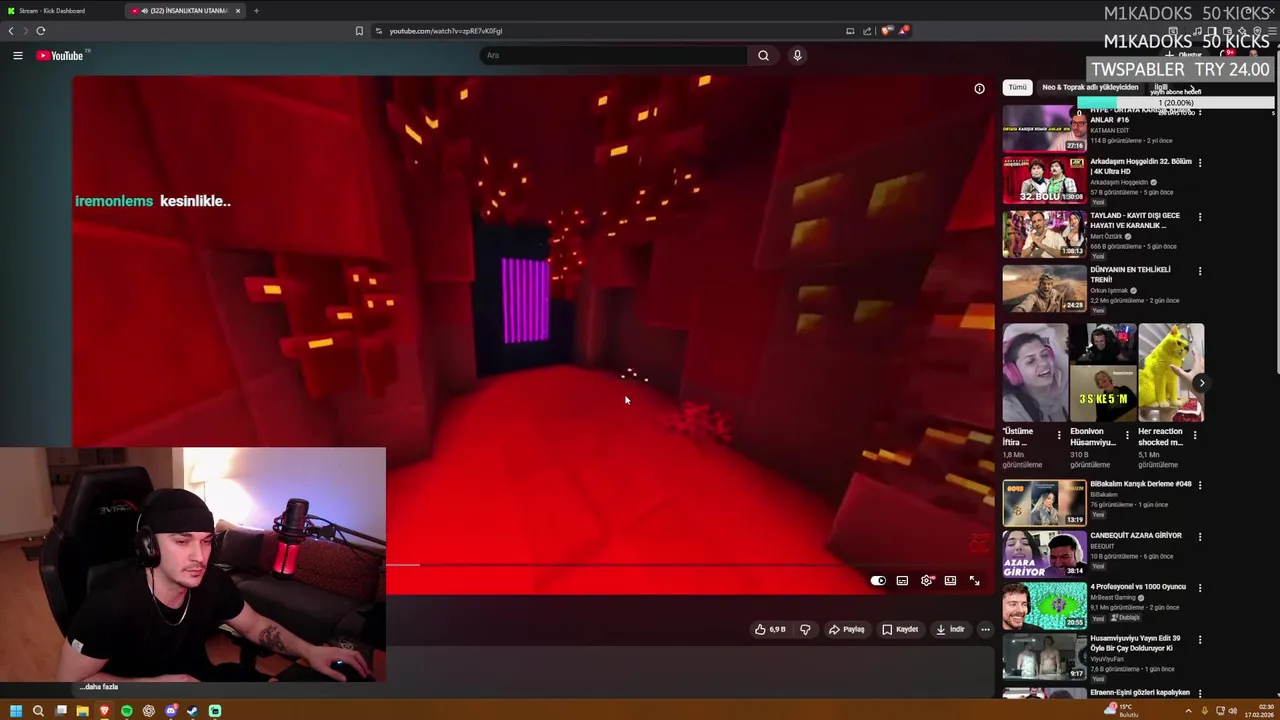Open Windows taskbar search
This screenshot has width=1280, height=720.
(x=38, y=711)
